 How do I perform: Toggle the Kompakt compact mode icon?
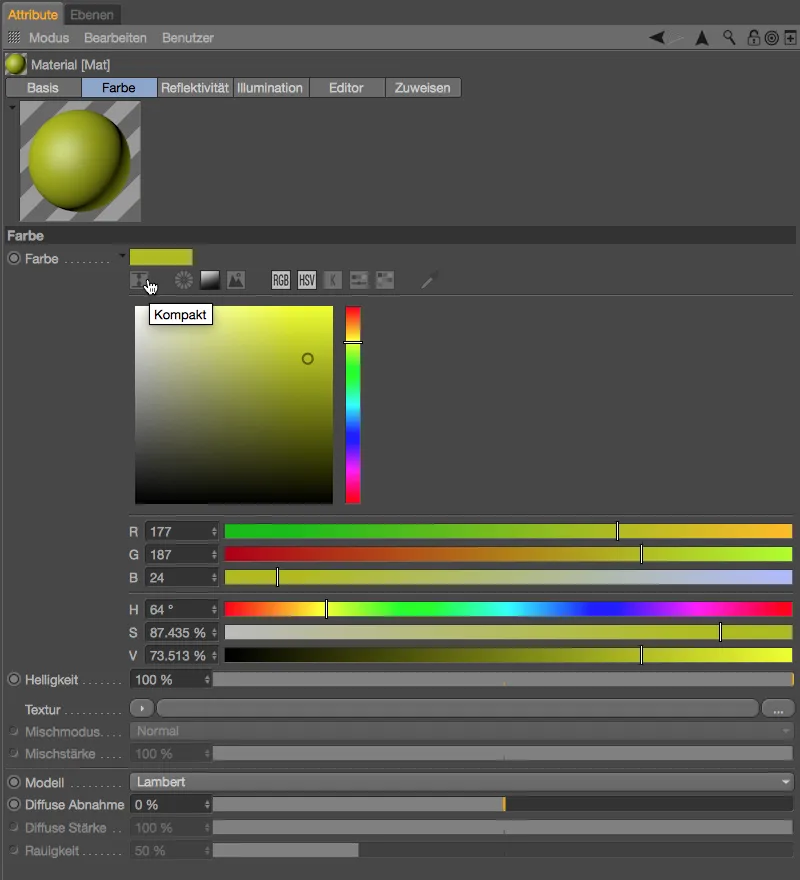[139, 279]
